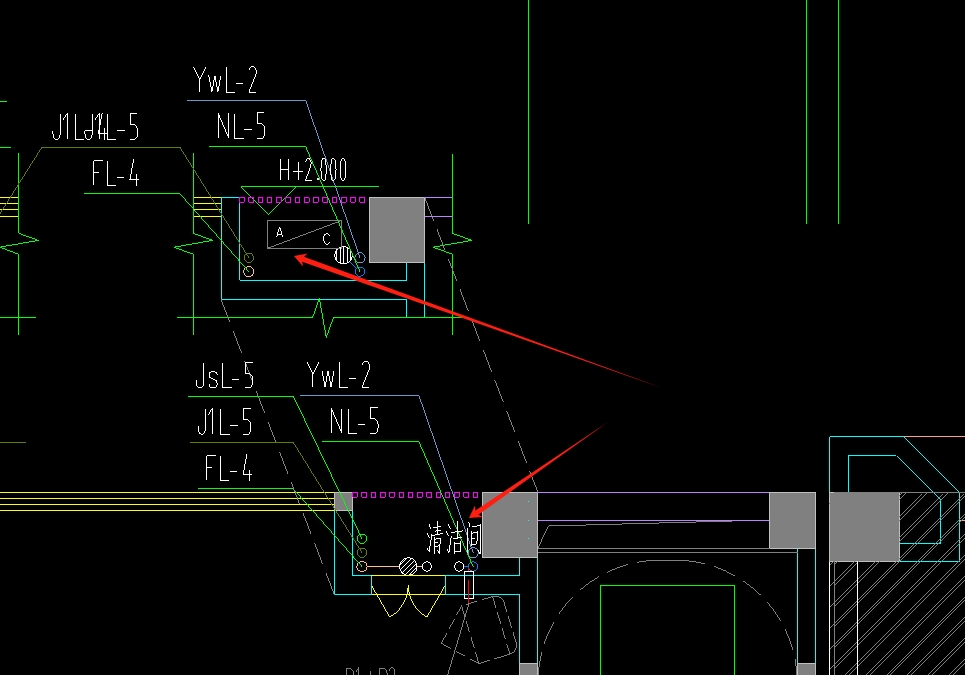965x675 pixels.
Task: Pick the small white rectangle with red line
Action: click(469, 585)
